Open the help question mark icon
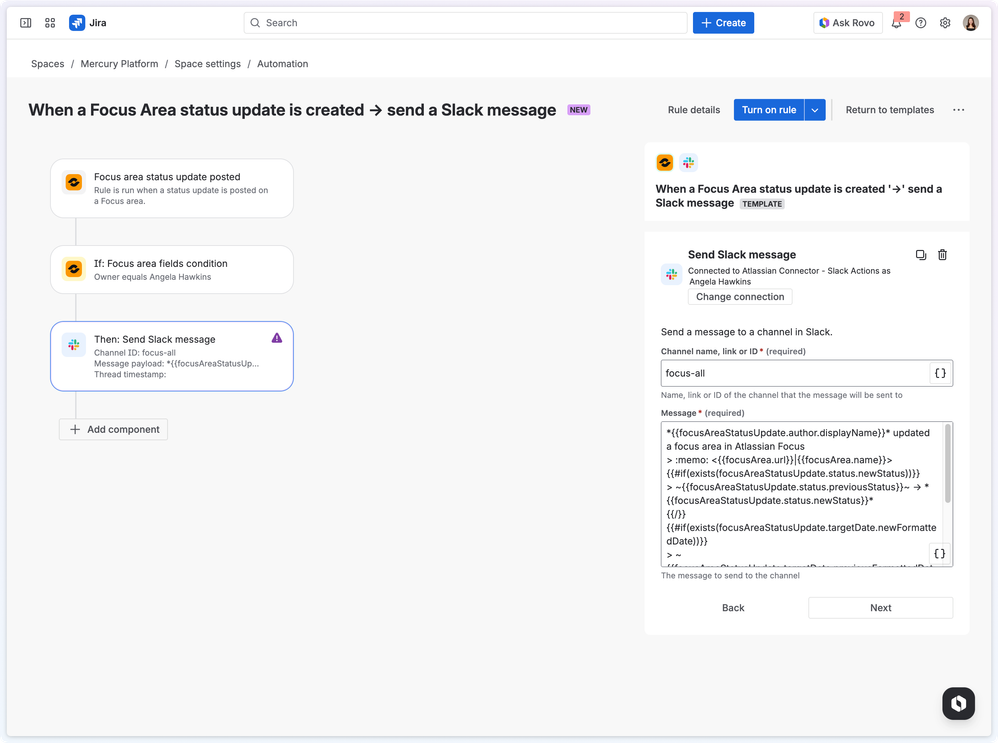 coord(920,23)
